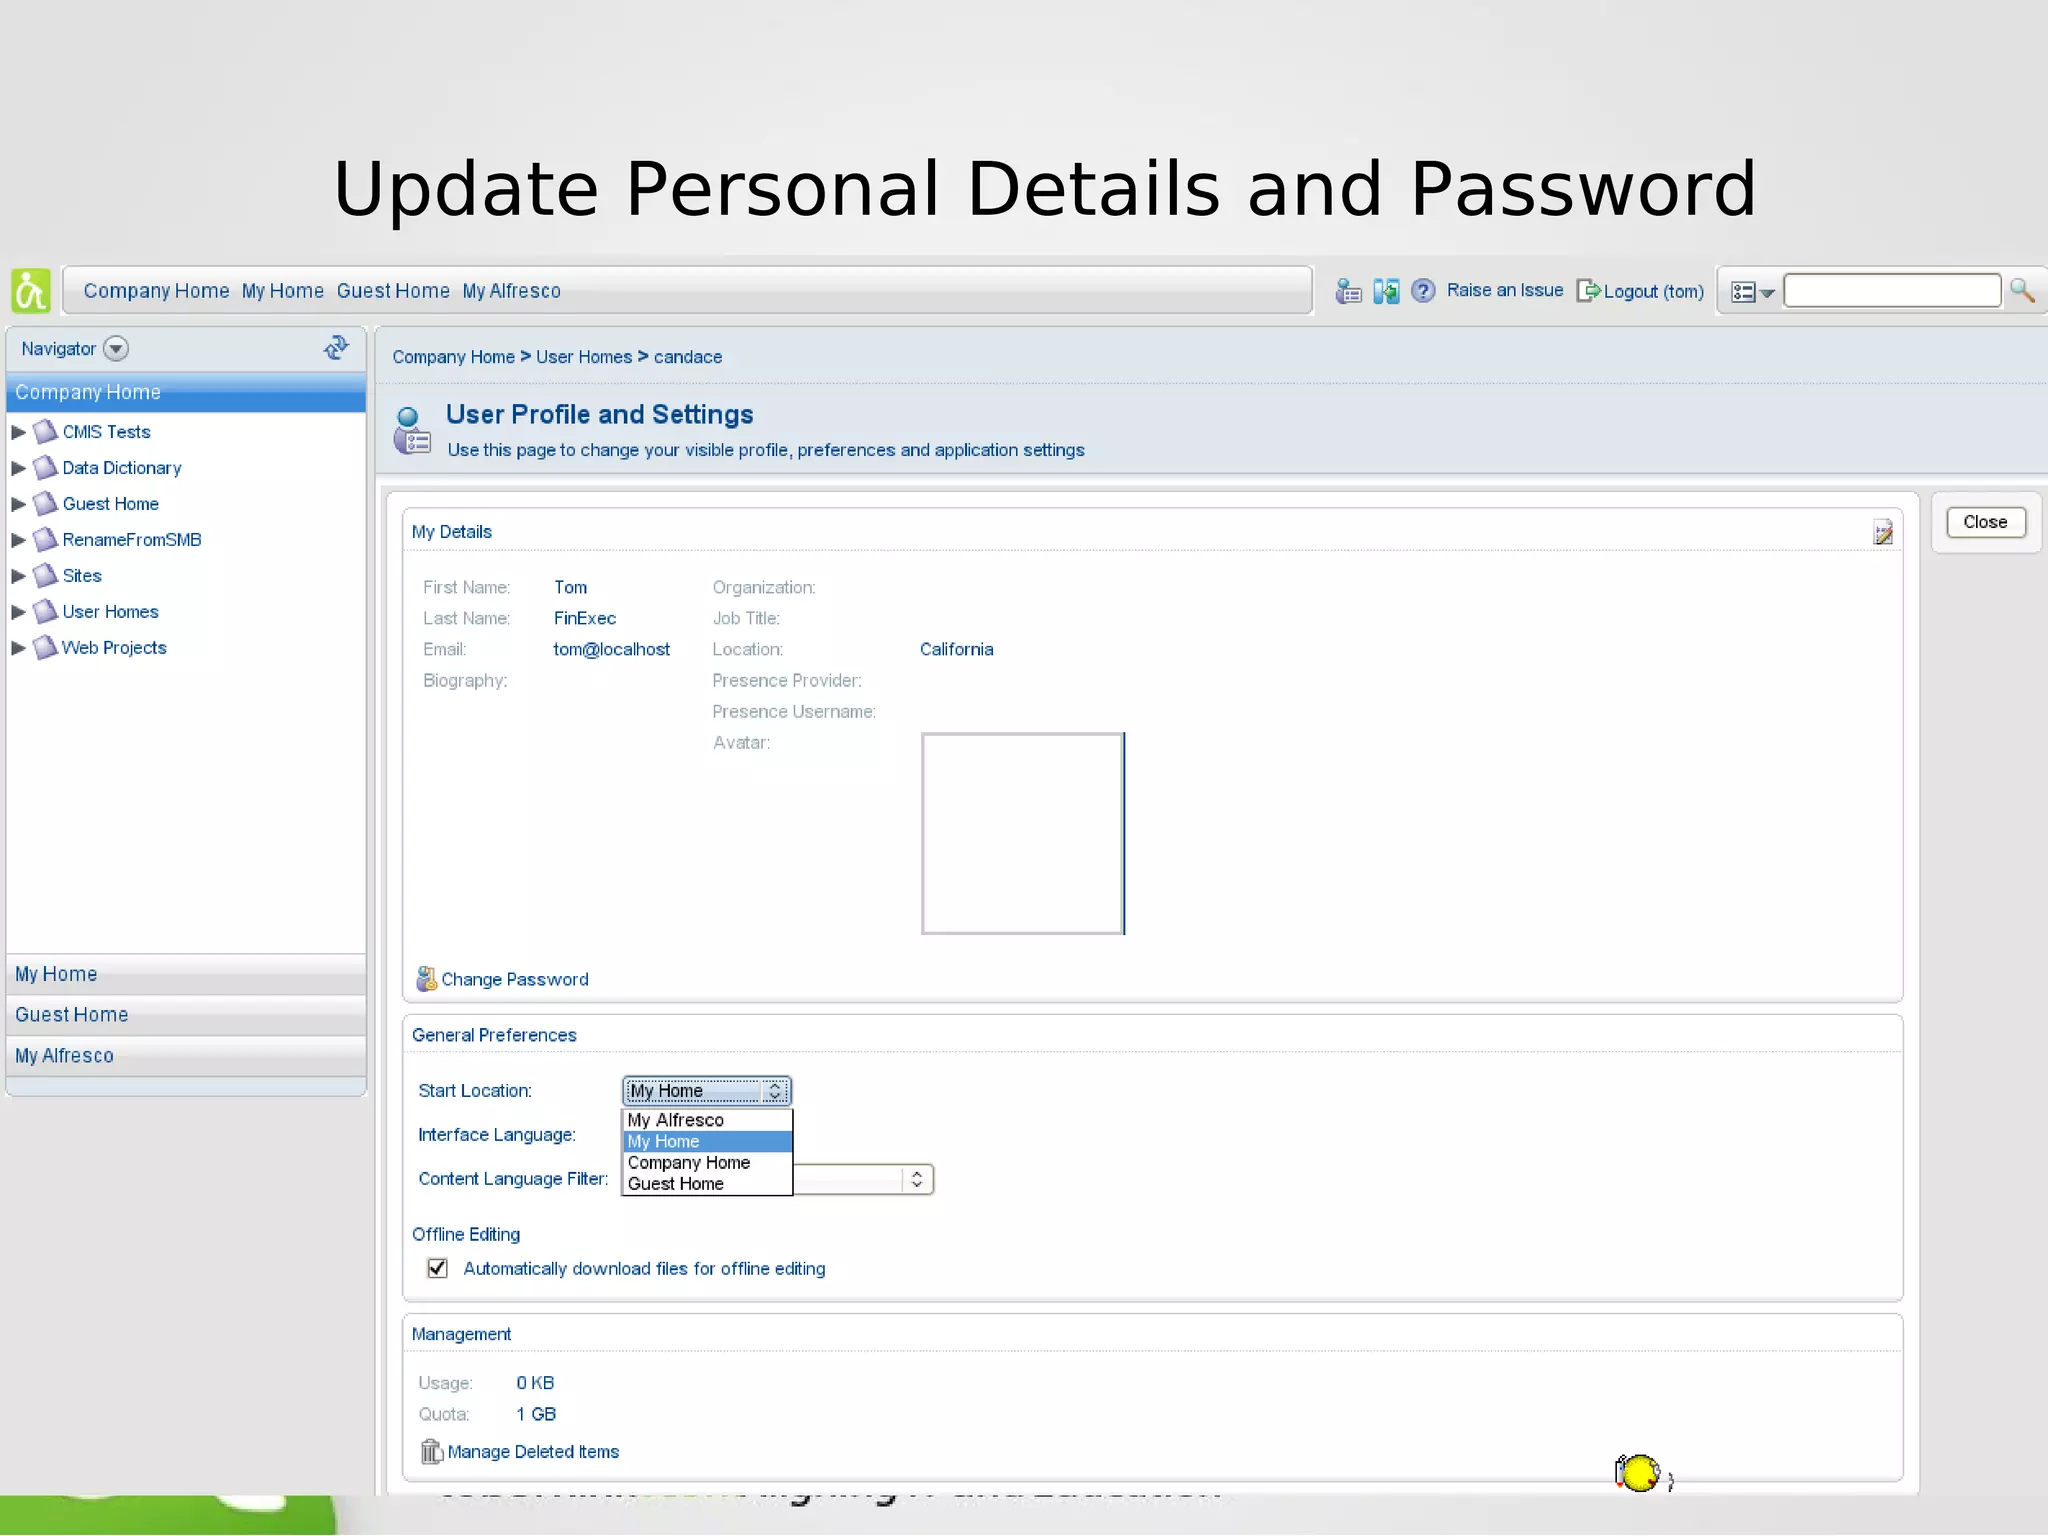The width and height of the screenshot is (2048, 1536).
Task: Click User Homes in breadcrumb
Action: click(584, 357)
